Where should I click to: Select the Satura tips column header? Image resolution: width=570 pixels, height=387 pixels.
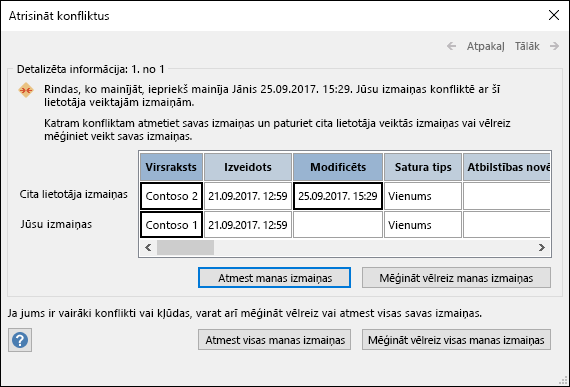click(x=423, y=167)
